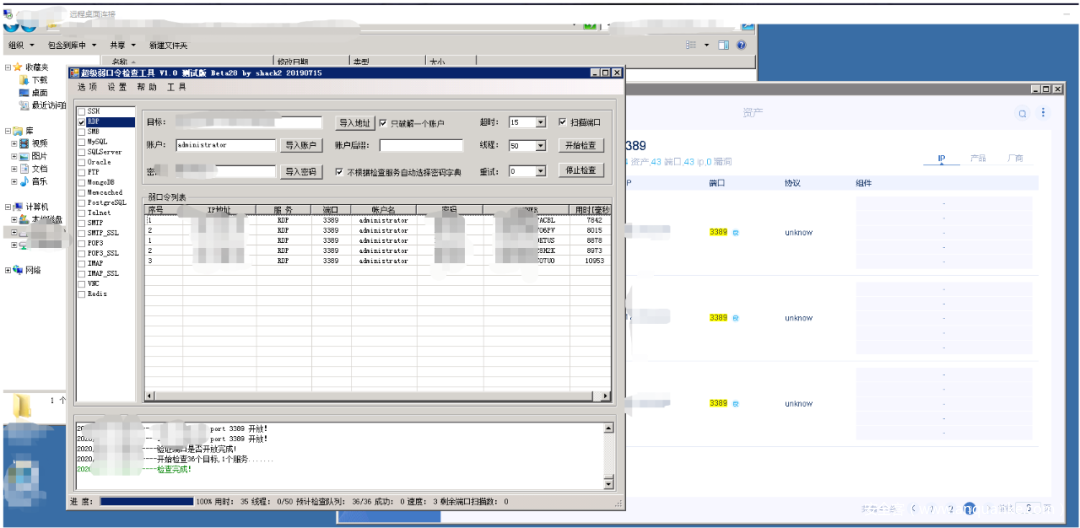The image size is (1080, 528).
Task: Click the 开始检查 button
Action: 581,146
